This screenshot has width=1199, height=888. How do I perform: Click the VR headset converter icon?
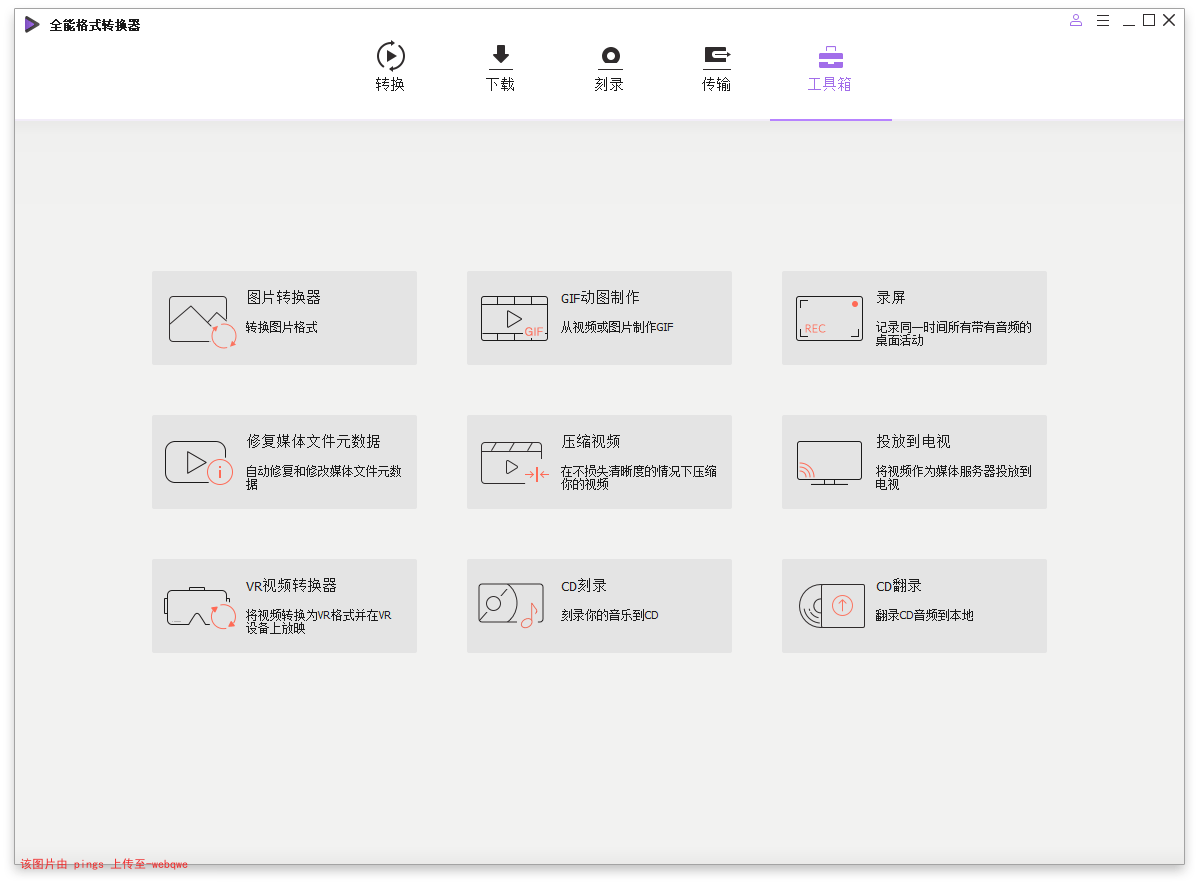(200, 607)
